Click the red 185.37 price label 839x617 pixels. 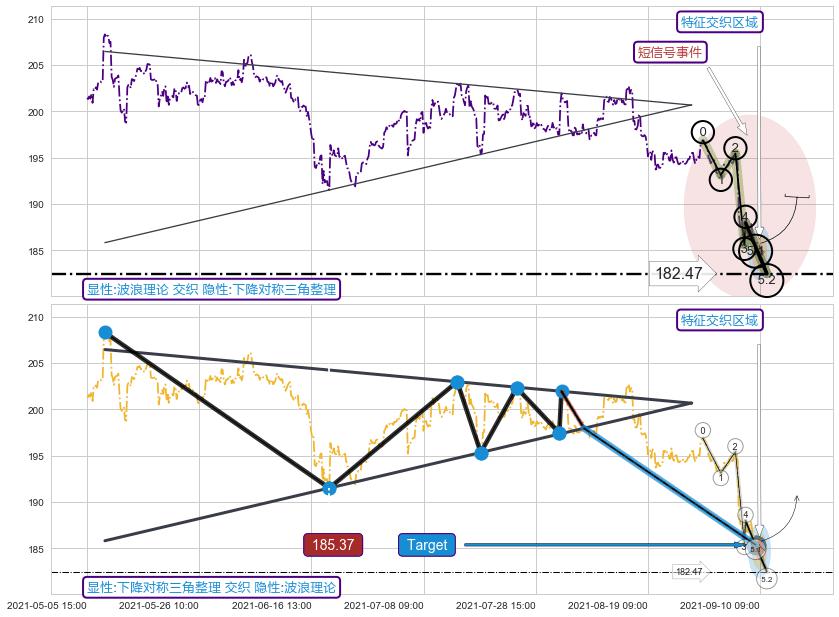pos(333,545)
